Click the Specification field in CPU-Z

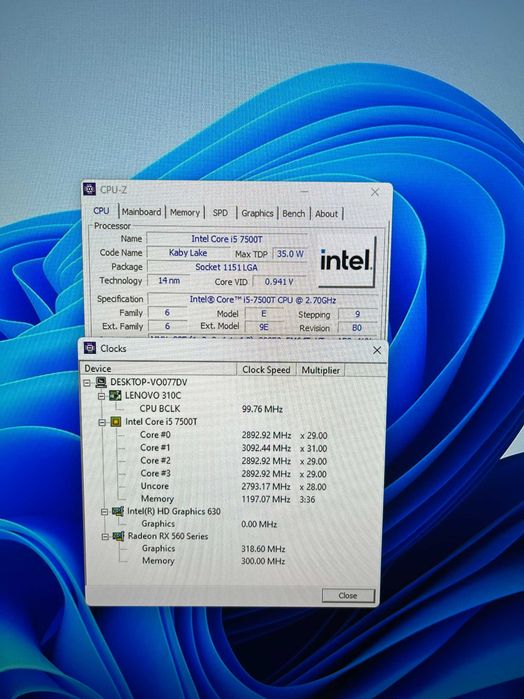coord(263,300)
